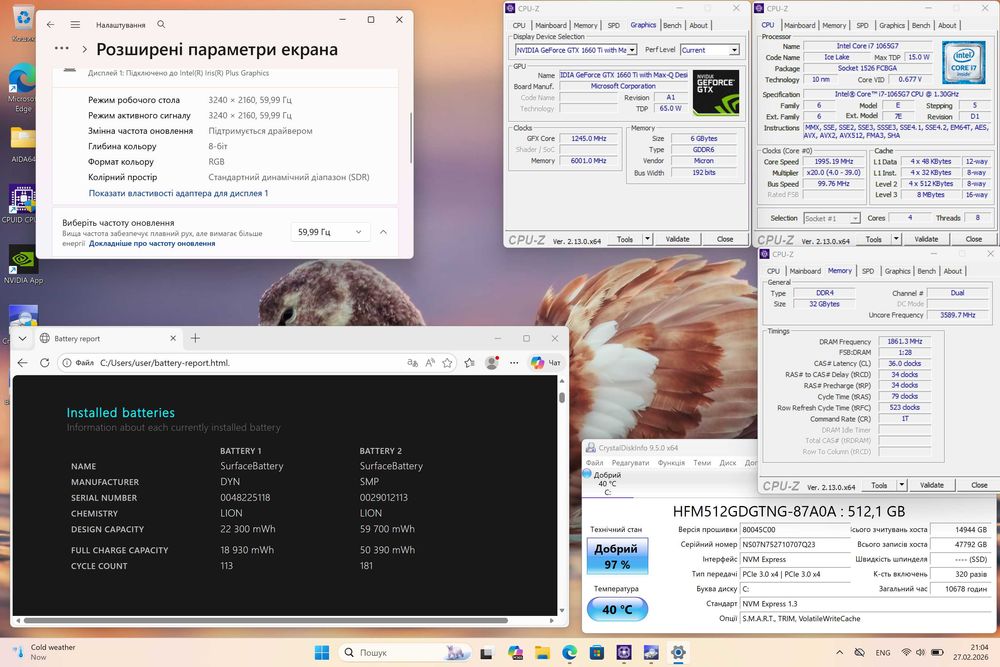Screen dimensions: 1000x667
Task: Open the Edge profile avatar
Action: coord(492,363)
